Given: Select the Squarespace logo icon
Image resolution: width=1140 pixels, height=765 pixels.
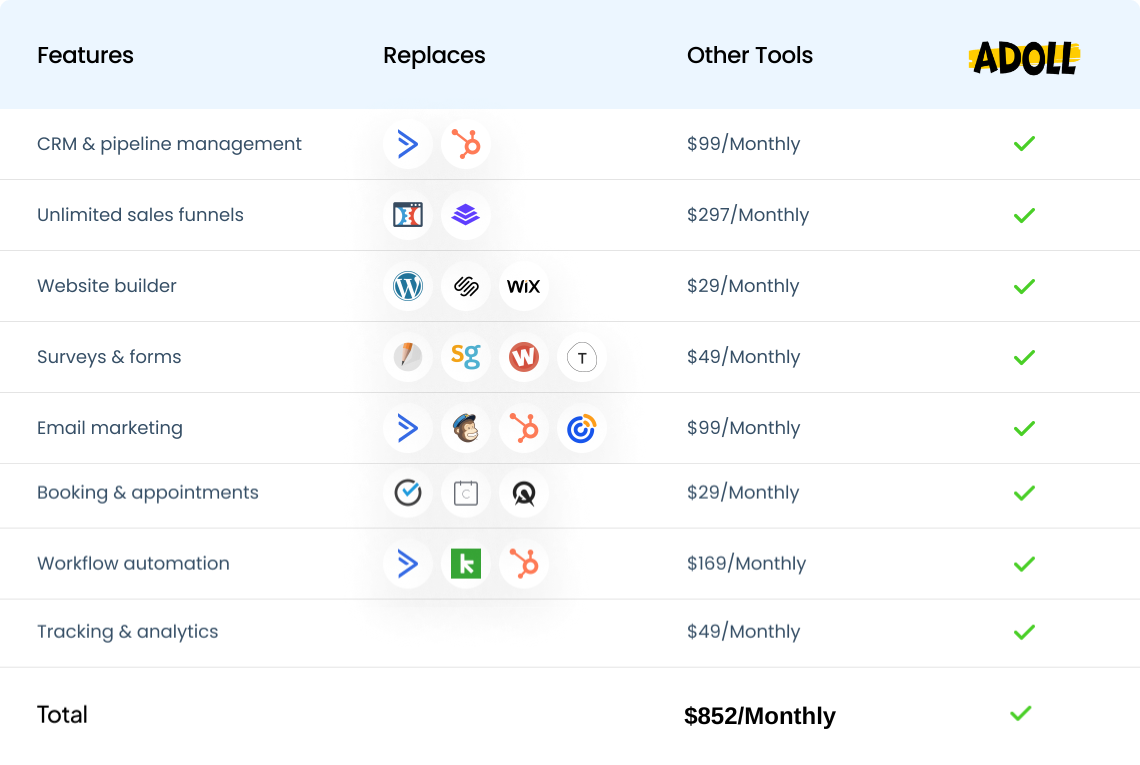Looking at the screenshot, I should coord(466,287).
